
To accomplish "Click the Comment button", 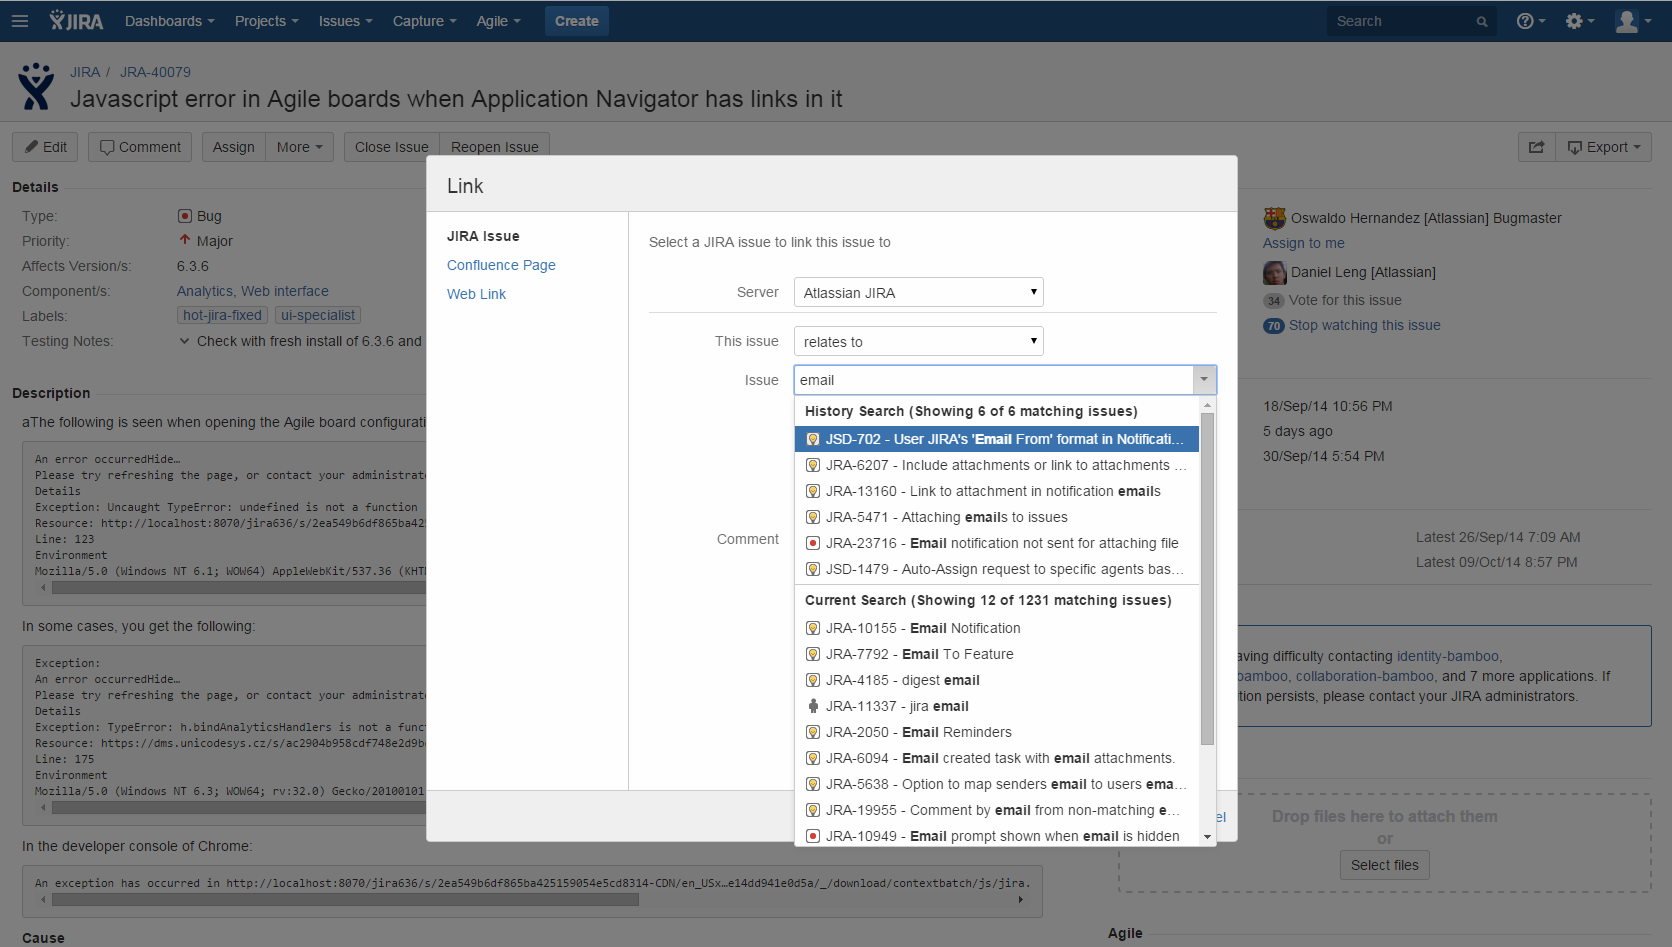I will coord(140,147).
